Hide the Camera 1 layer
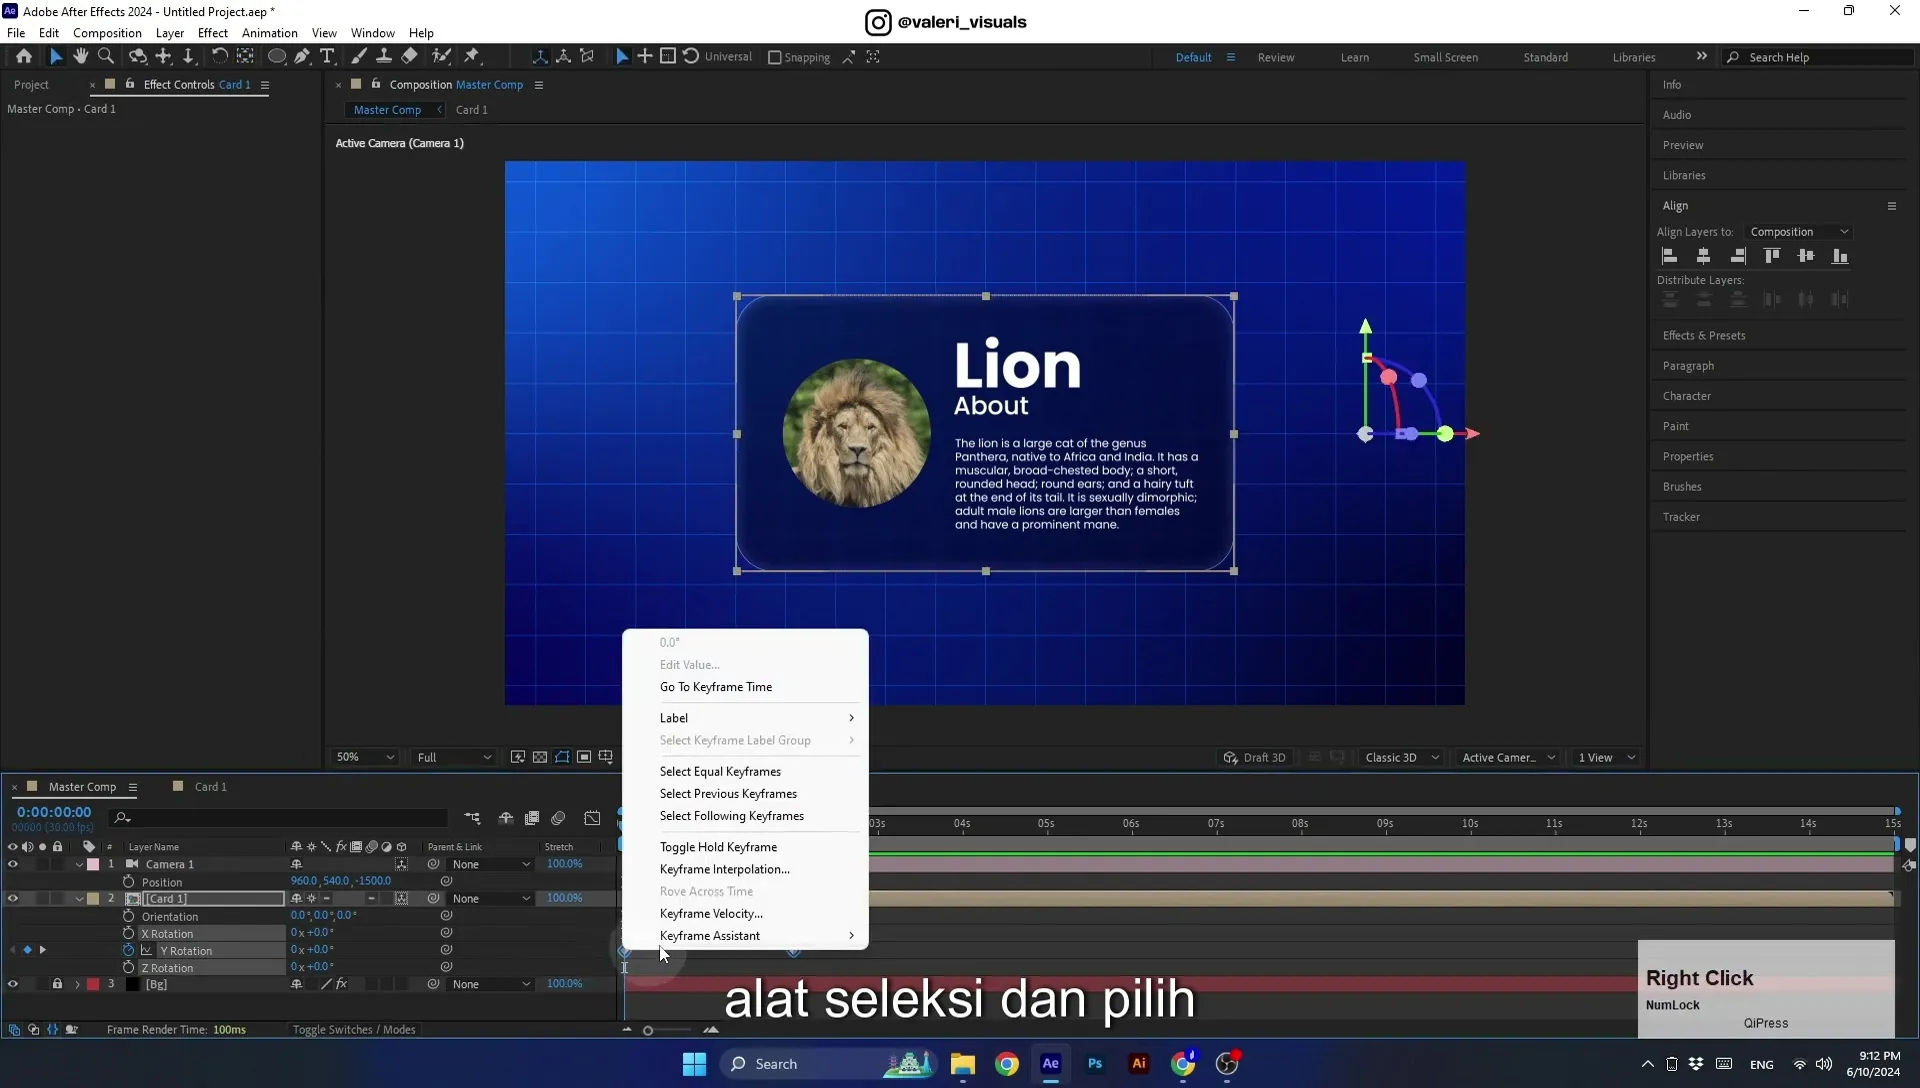The image size is (1920, 1088). (13, 864)
